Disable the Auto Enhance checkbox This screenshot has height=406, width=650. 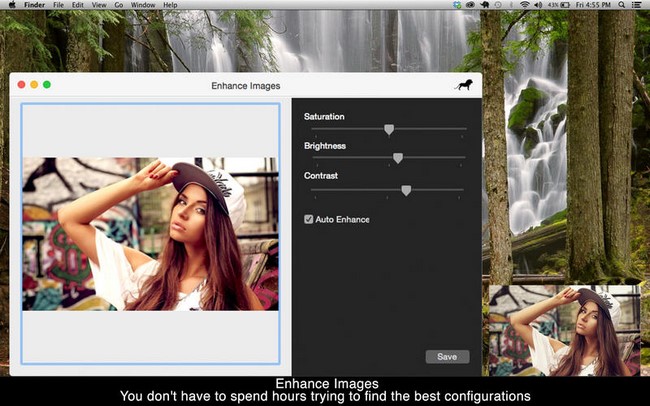click(x=309, y=219)
